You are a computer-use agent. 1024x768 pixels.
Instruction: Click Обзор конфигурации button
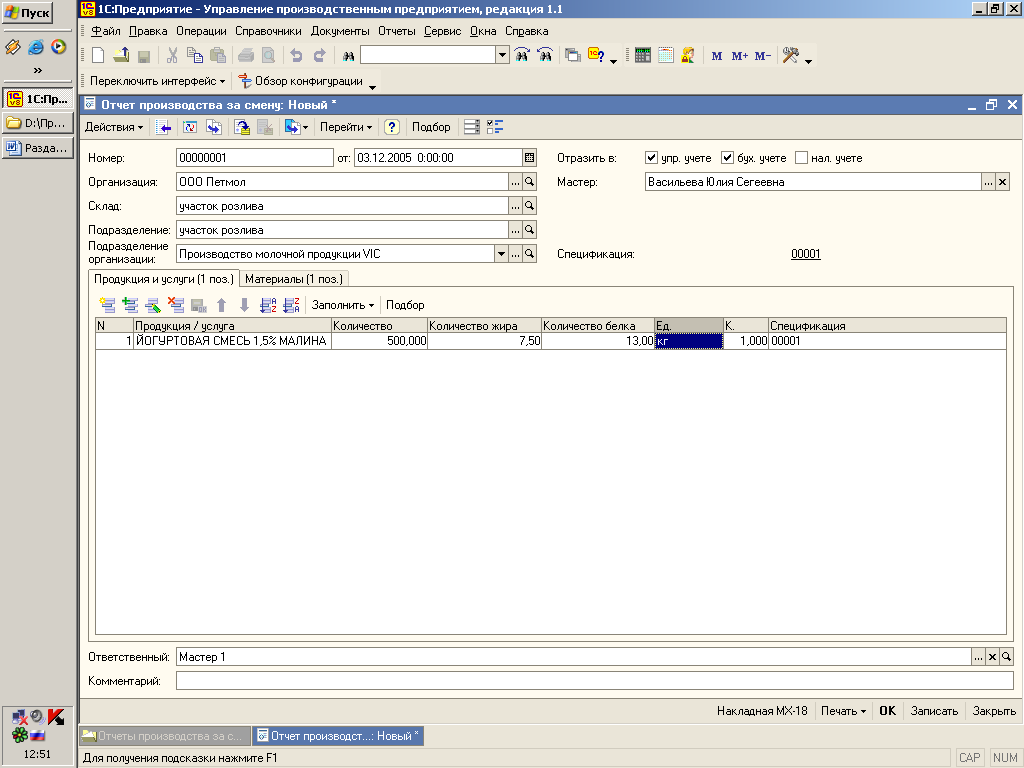click(x=300, y=81)
